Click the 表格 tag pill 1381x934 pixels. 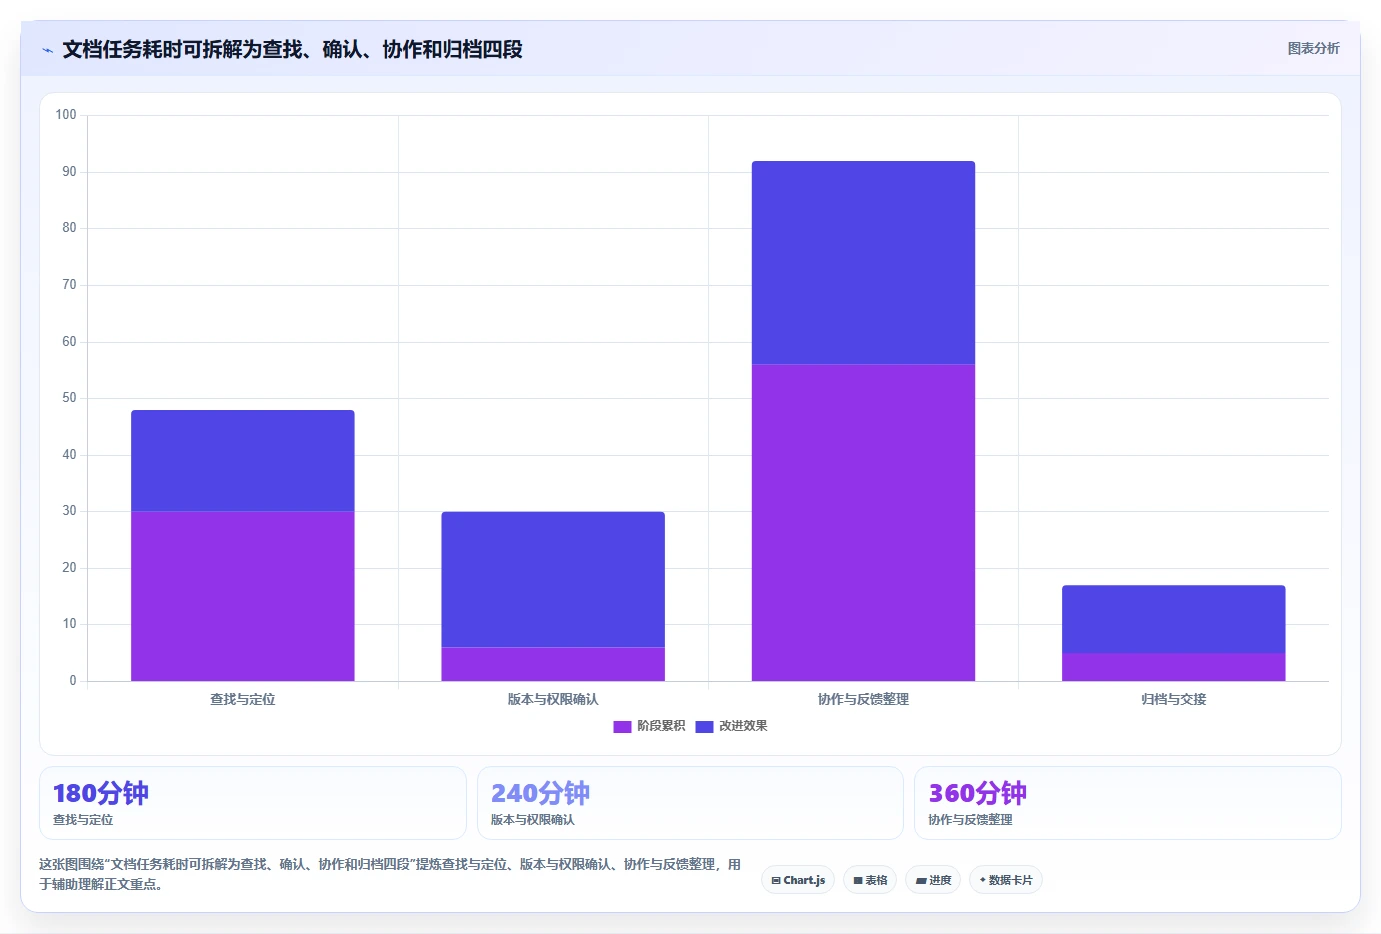(x=870, y=880)
